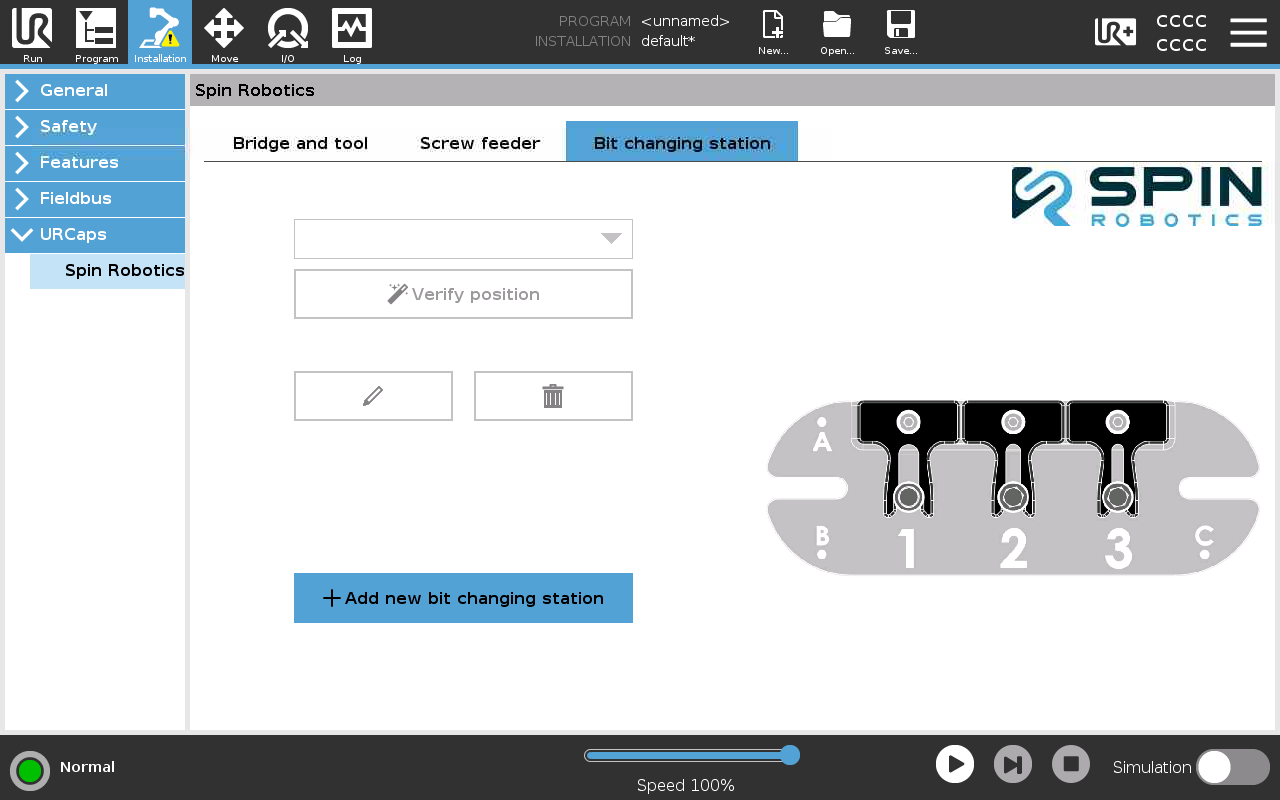1280x800 pixels.
Task: Select bit holder 1 on station diagram
Action: 908,460
